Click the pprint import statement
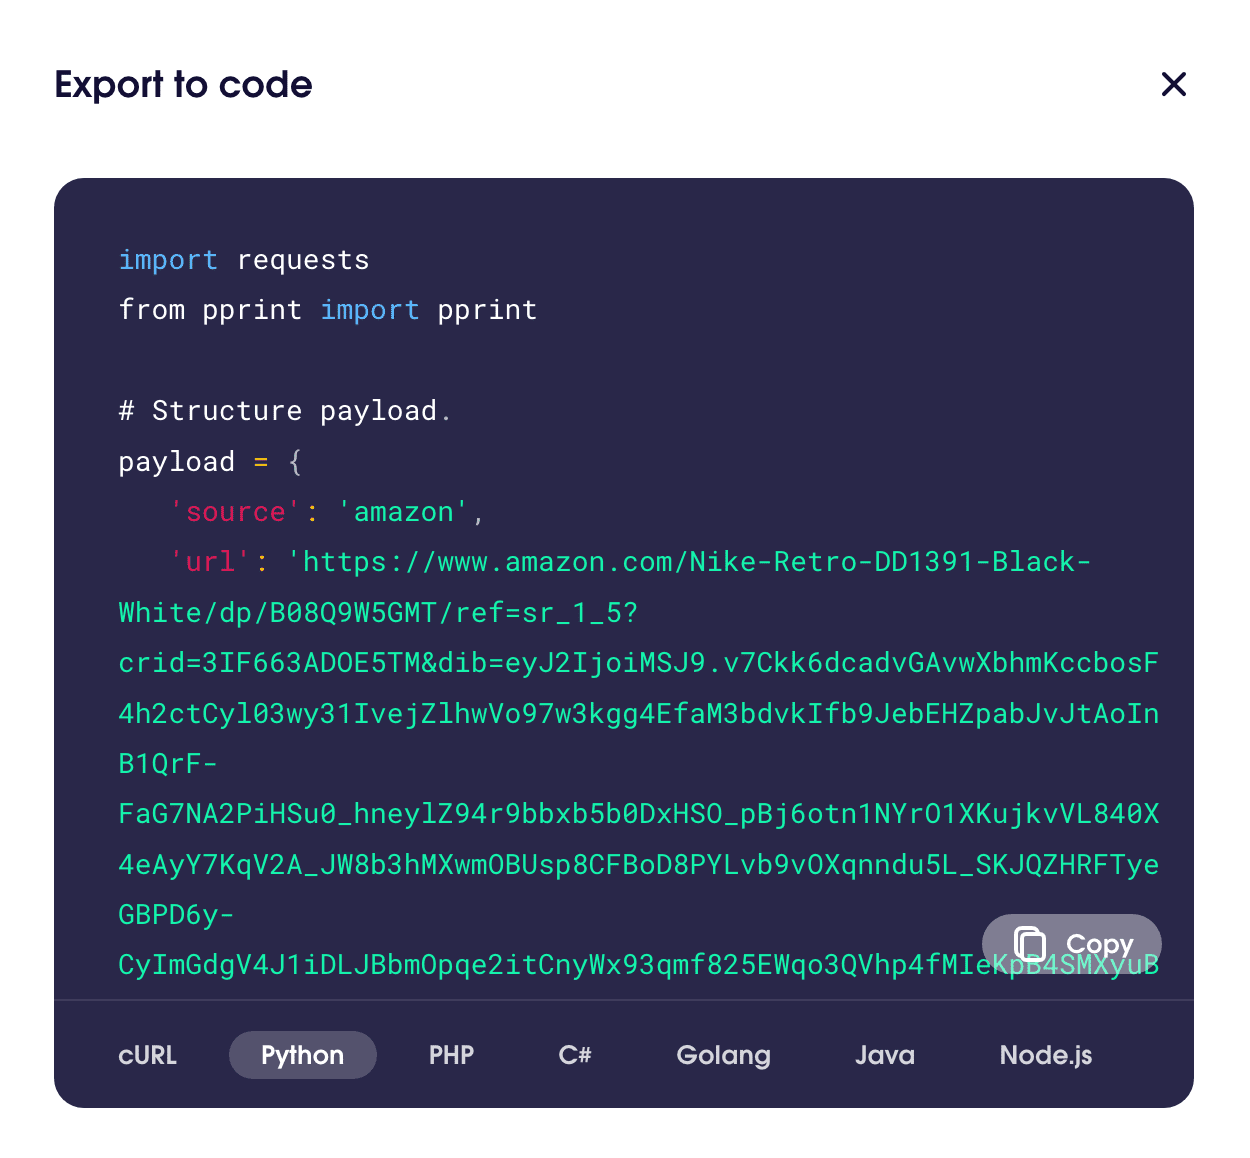The height and width of the screenshot is (1158, 1250). click(327, 310)
